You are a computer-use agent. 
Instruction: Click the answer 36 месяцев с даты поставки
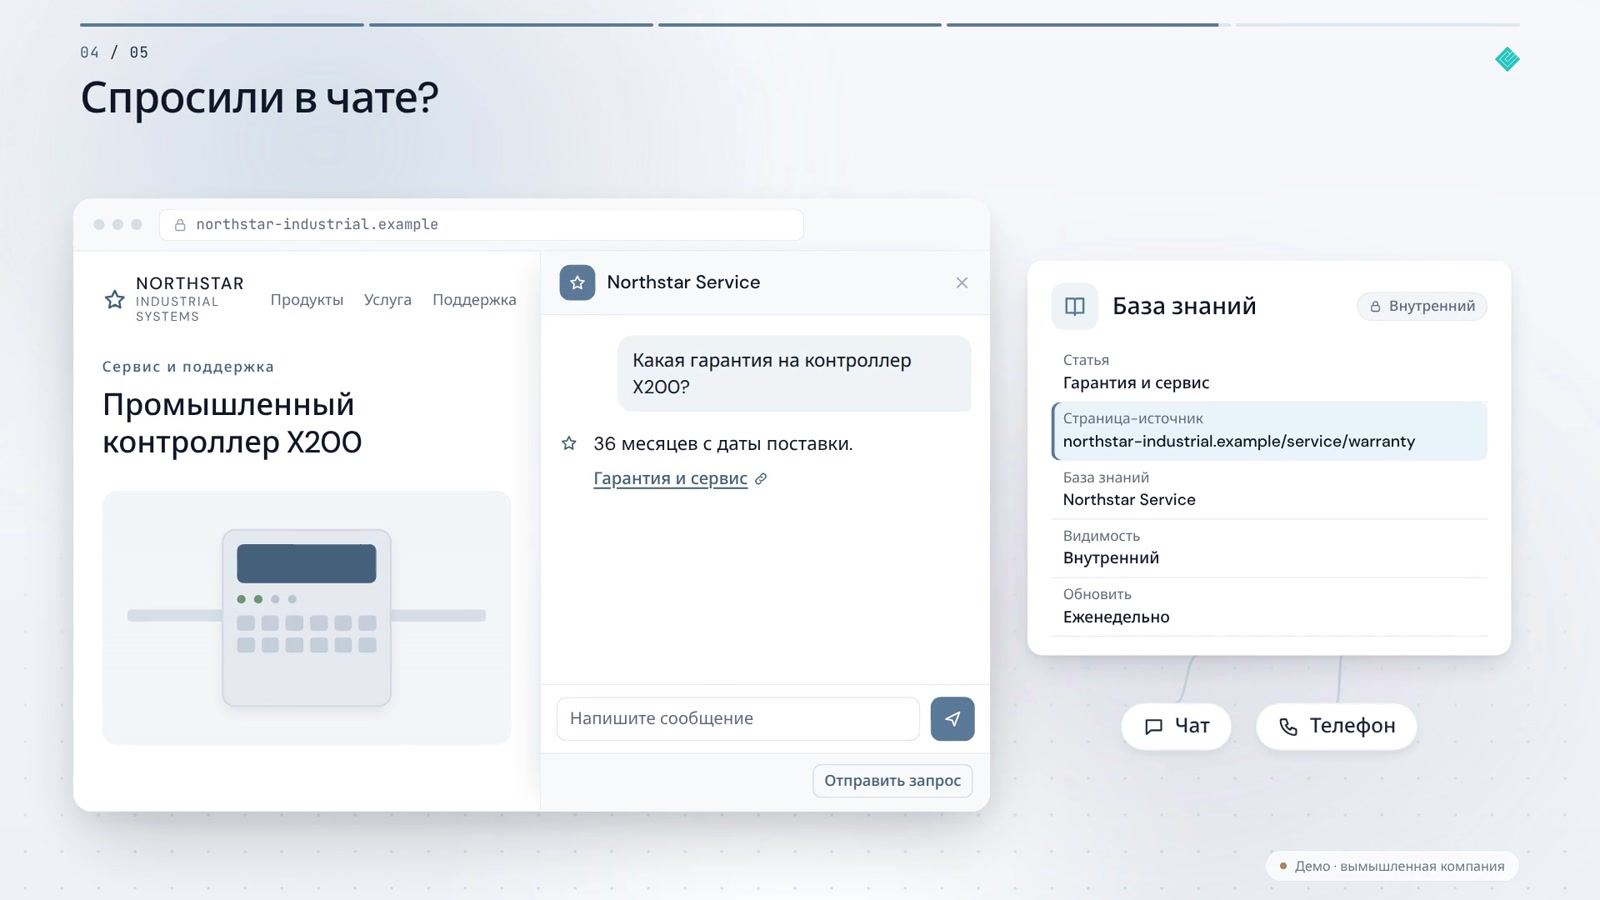pos(723,443)
